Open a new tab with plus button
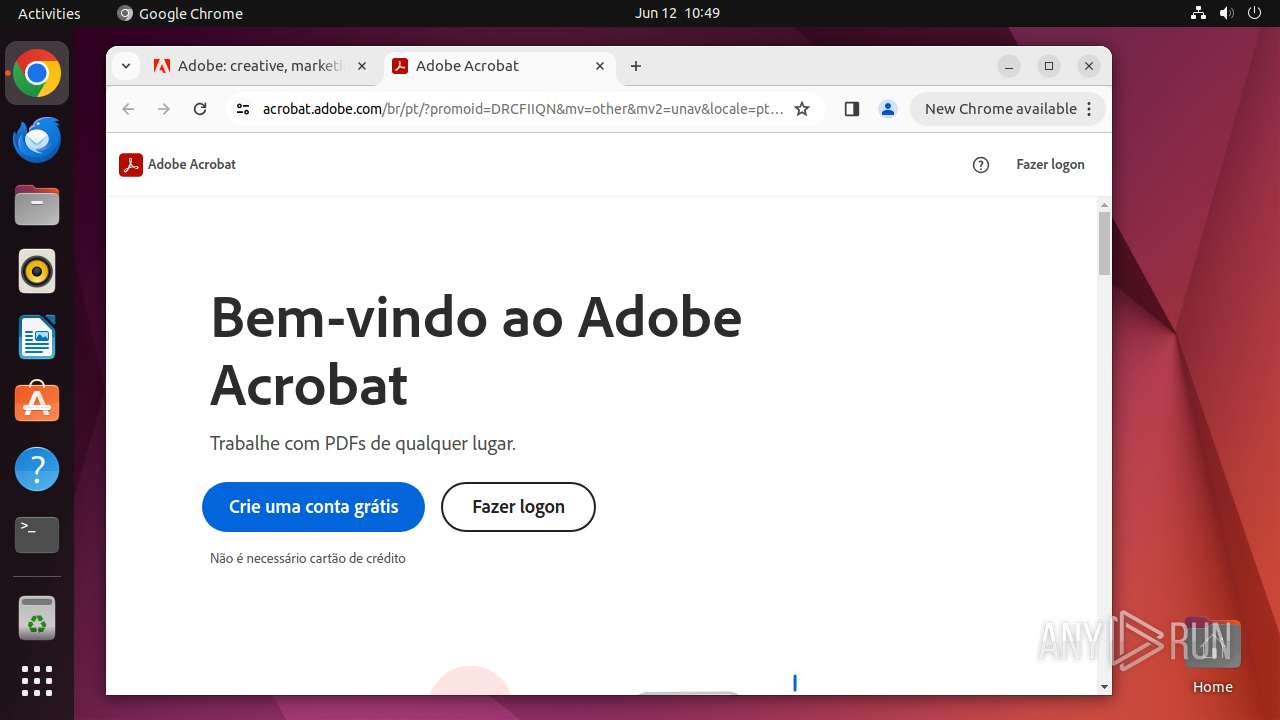The width and height of the screenshot is (1280, 720). (636, 66)
